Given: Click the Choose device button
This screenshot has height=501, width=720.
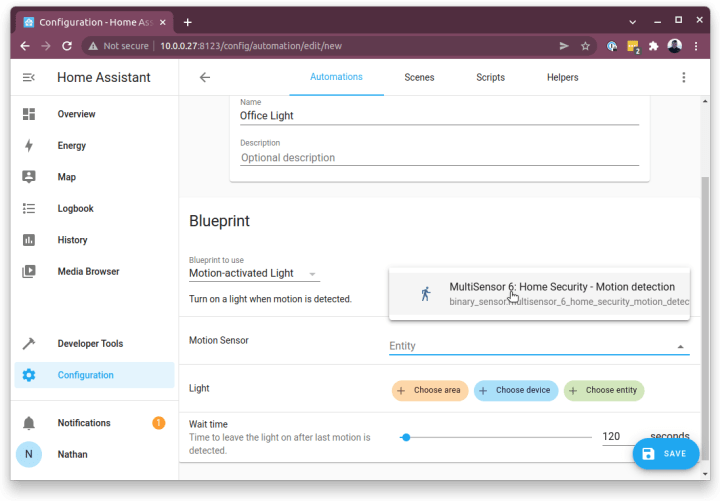Looking at the screenshot, I should pos(516,390).
